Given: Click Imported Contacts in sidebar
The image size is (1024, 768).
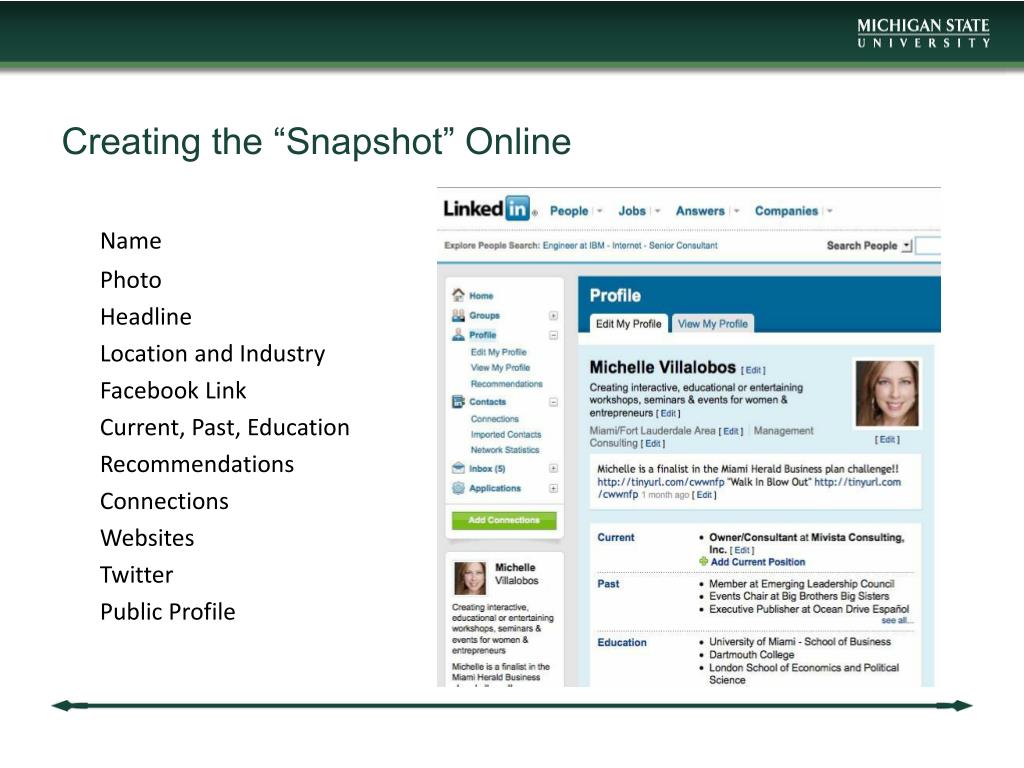Looking at the screenshot, I should click(505, 434).
